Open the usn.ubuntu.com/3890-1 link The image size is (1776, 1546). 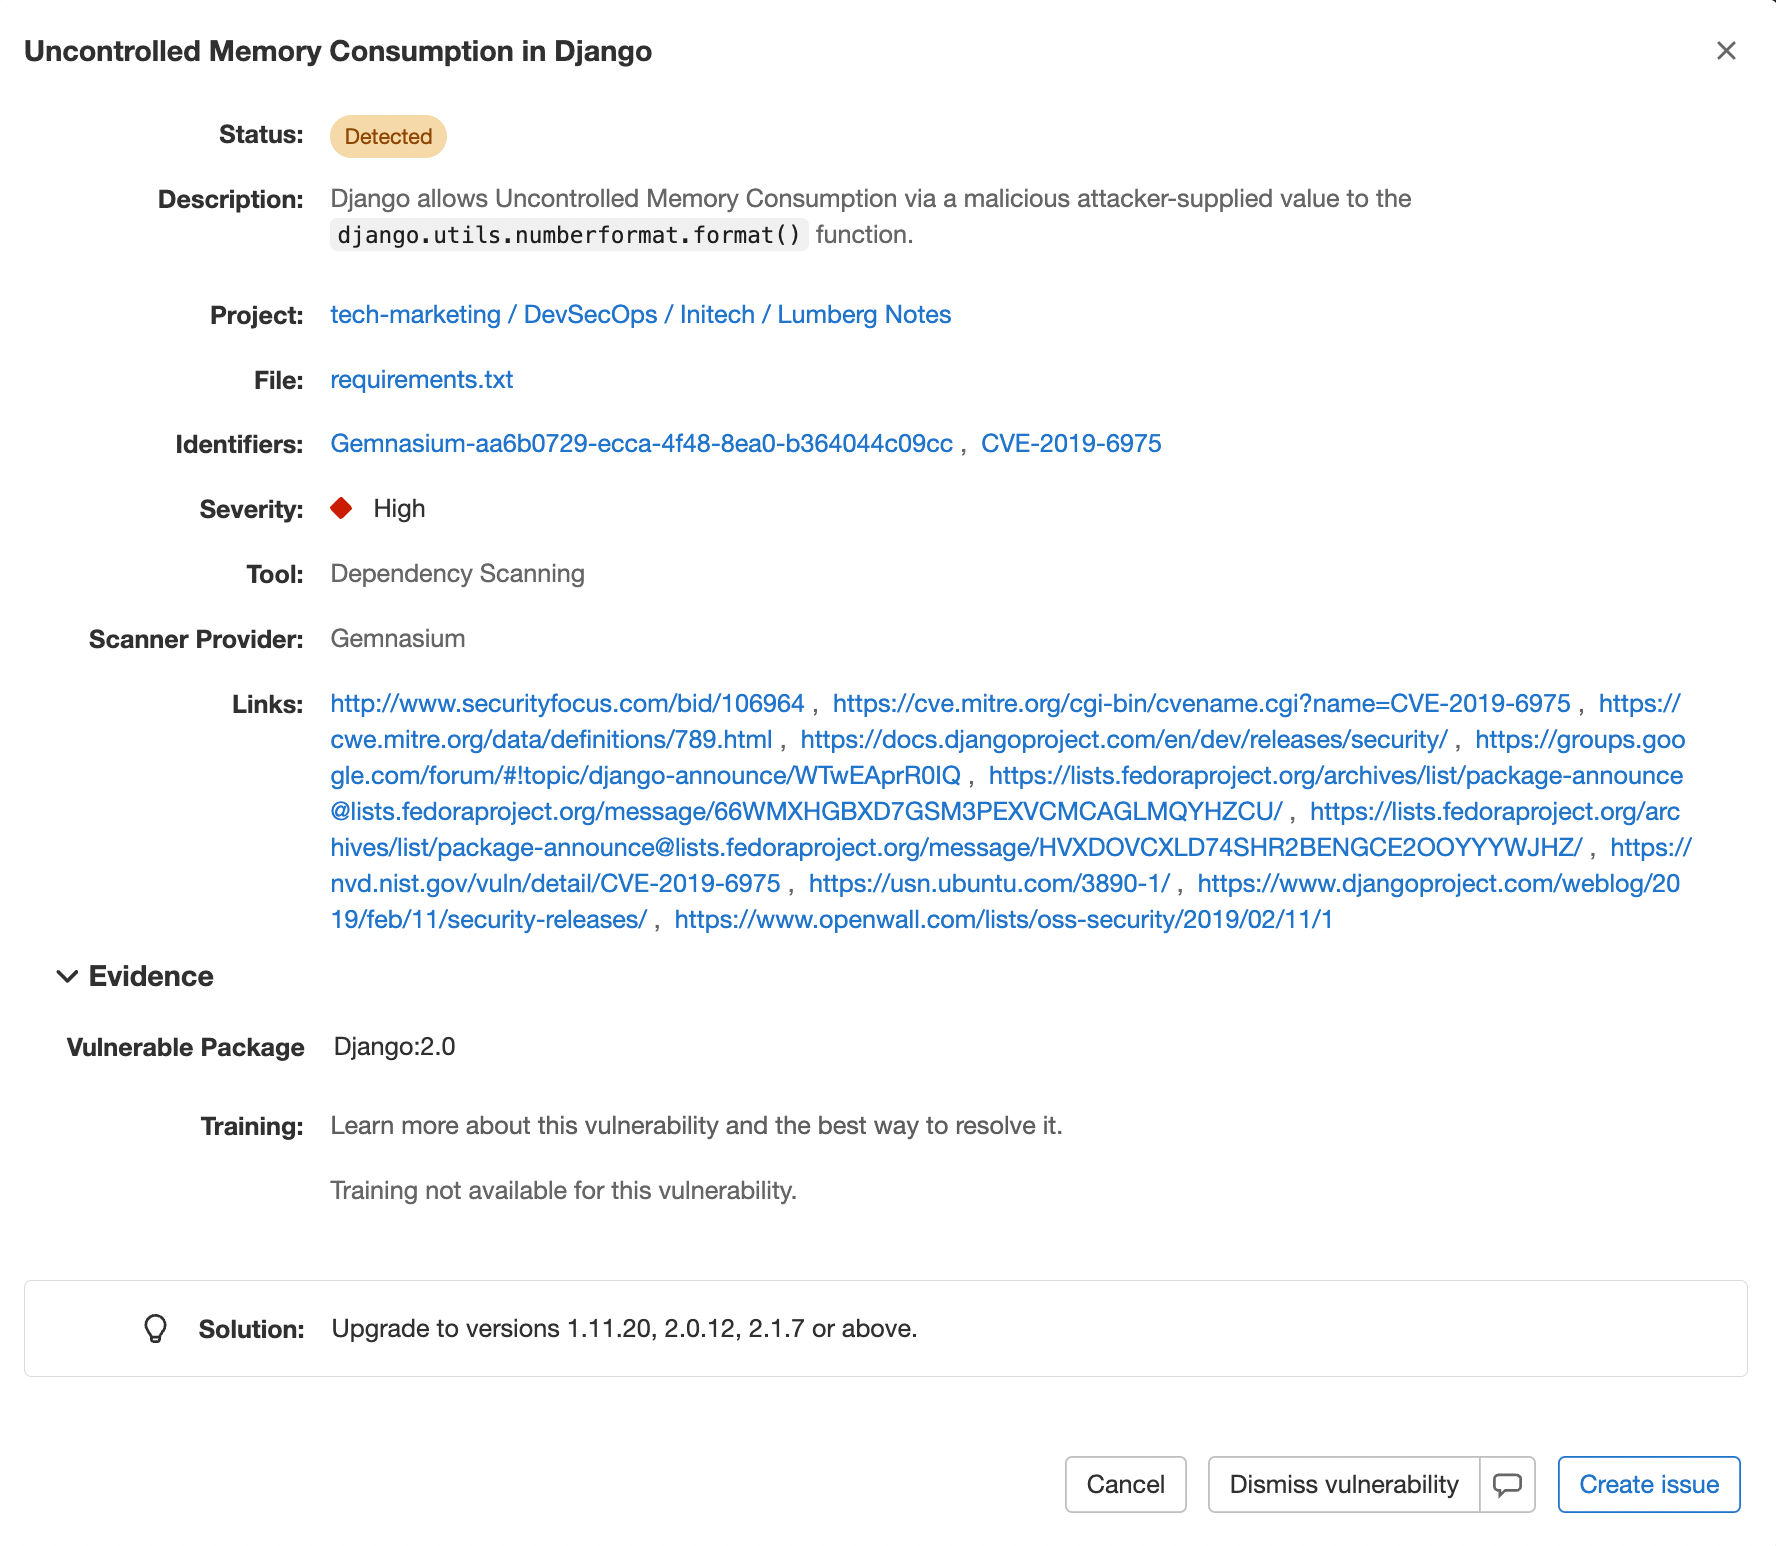click(x=988, y=884)
